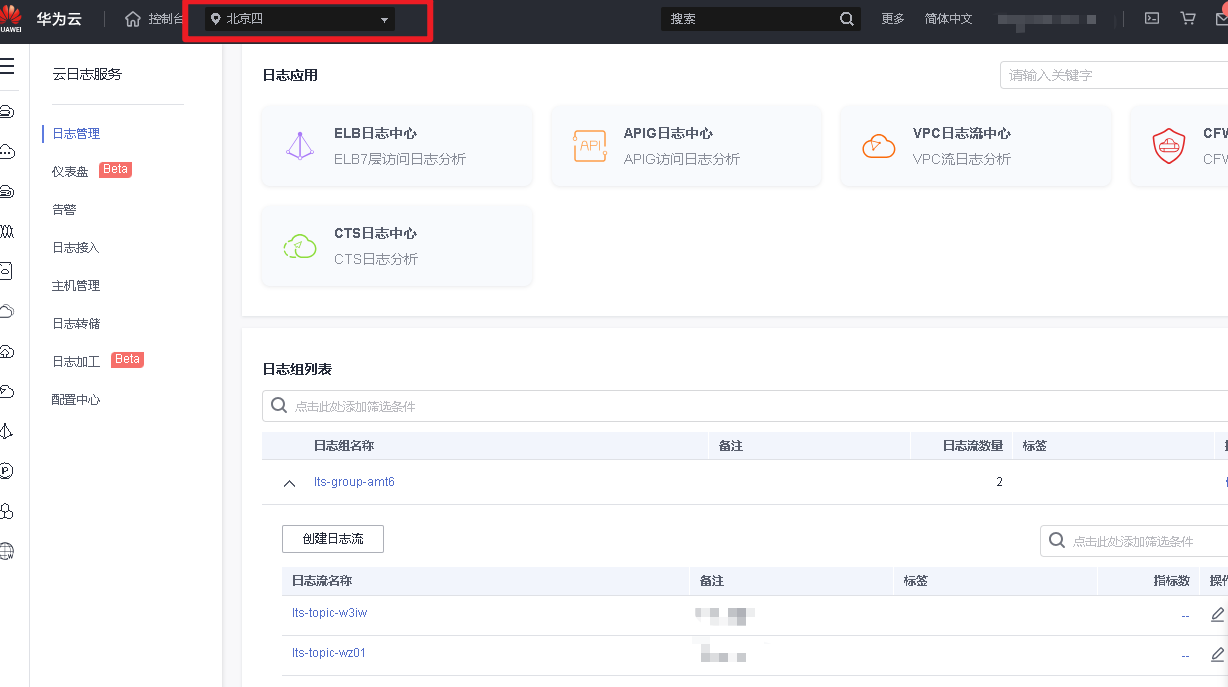Click the edit pencil for lts-topic-wz01
This screenshot has width=1228, height=687.
pos(1217,655)
